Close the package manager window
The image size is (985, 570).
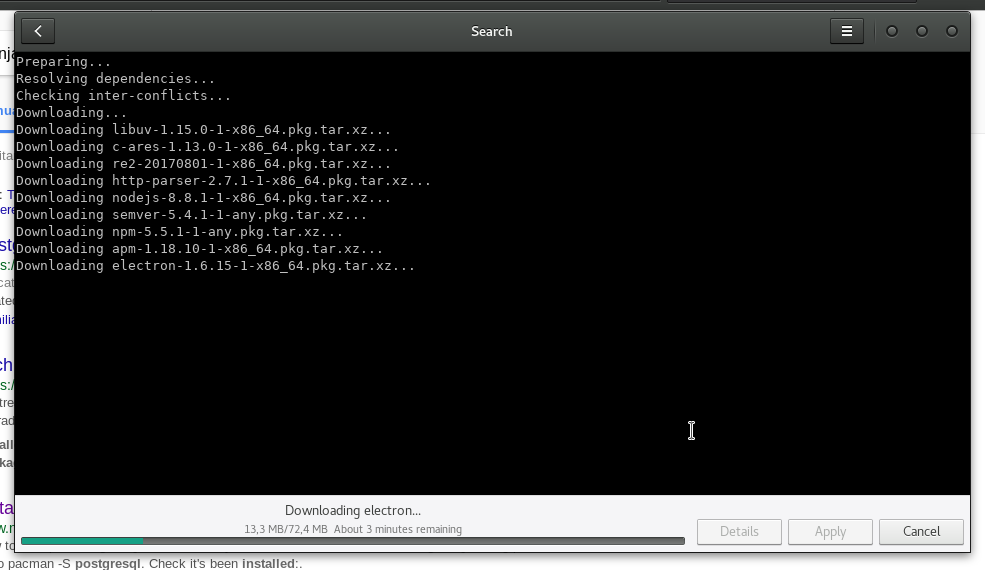click(x=952, y=31)
